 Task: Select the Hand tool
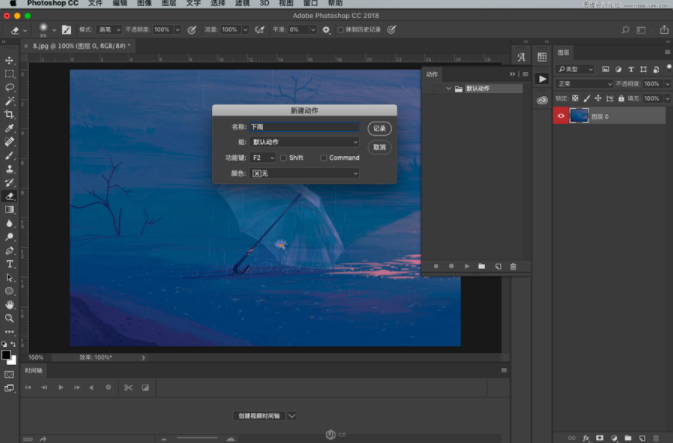click(x=9, y=304)
